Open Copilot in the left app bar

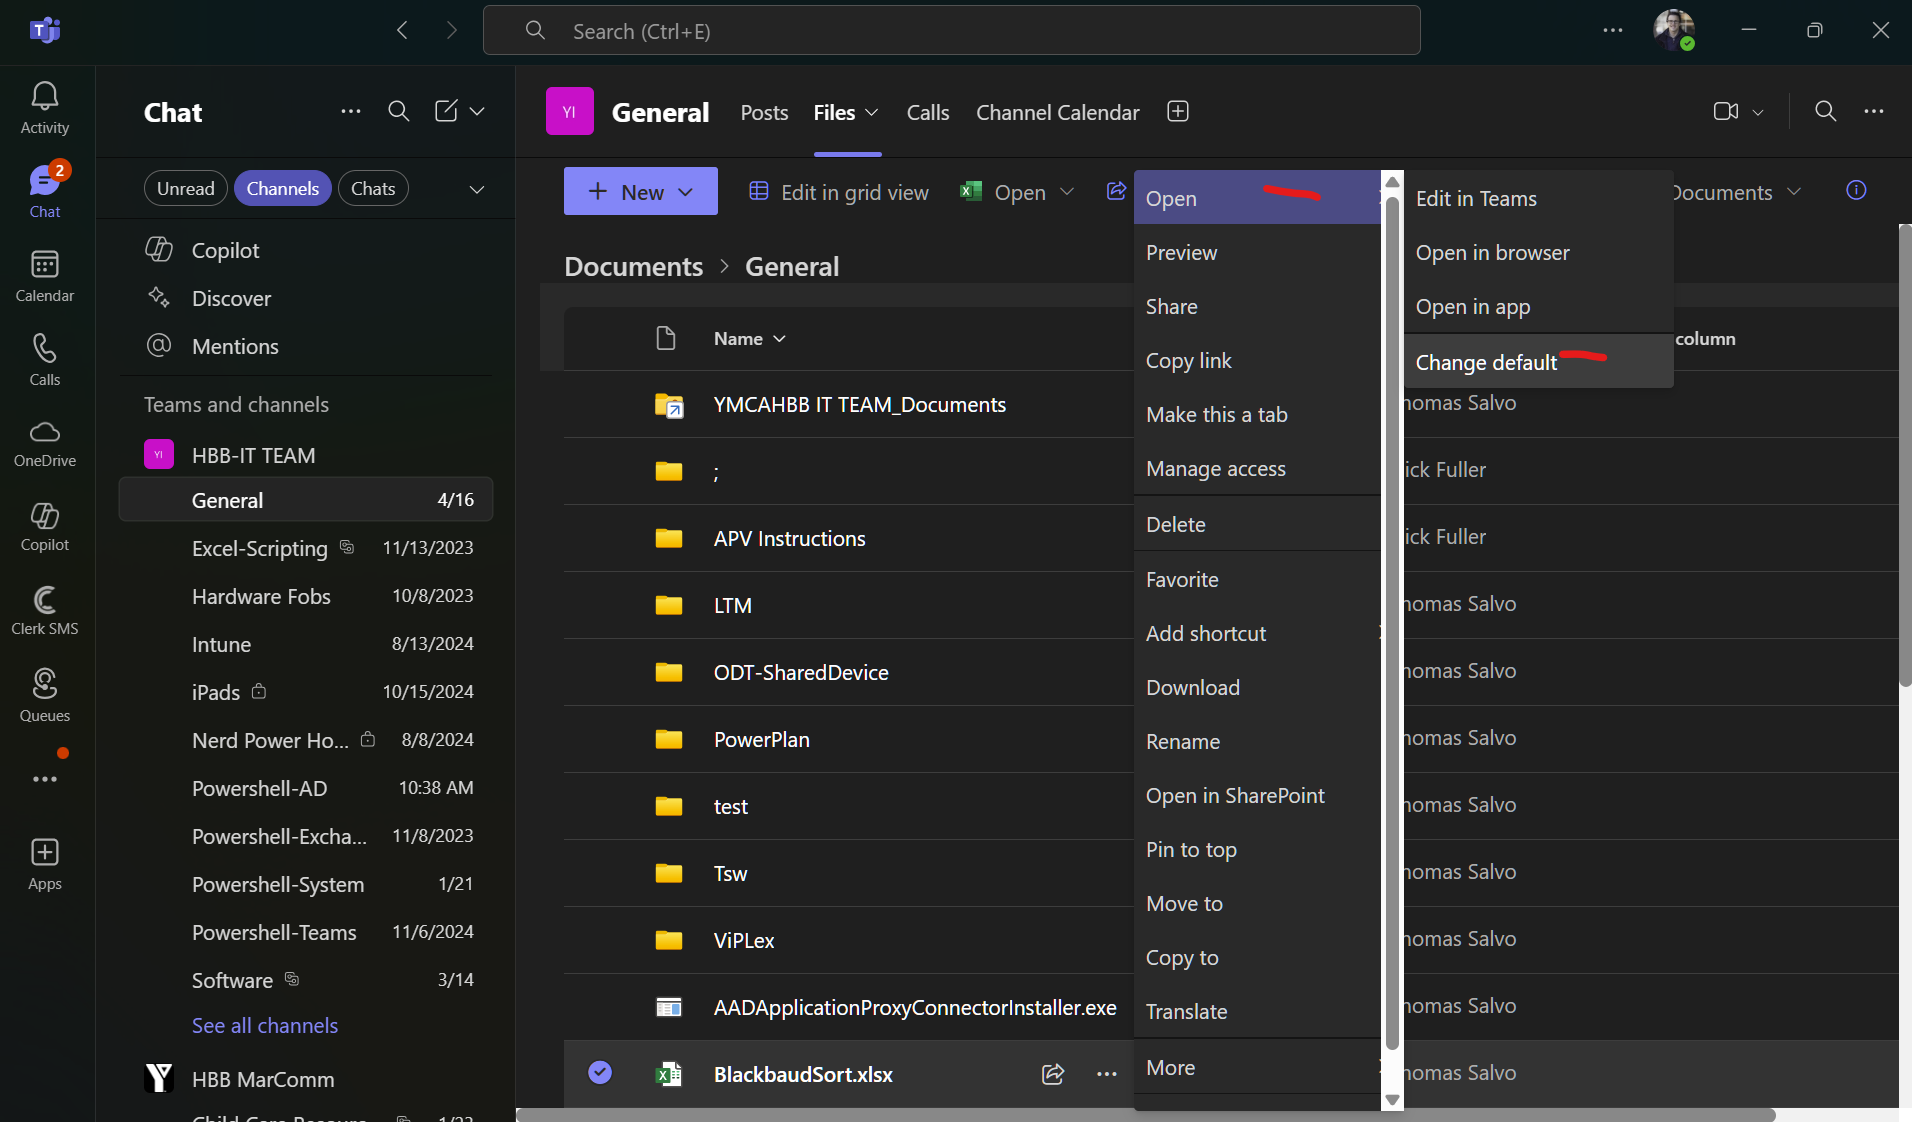pos(45,527)
